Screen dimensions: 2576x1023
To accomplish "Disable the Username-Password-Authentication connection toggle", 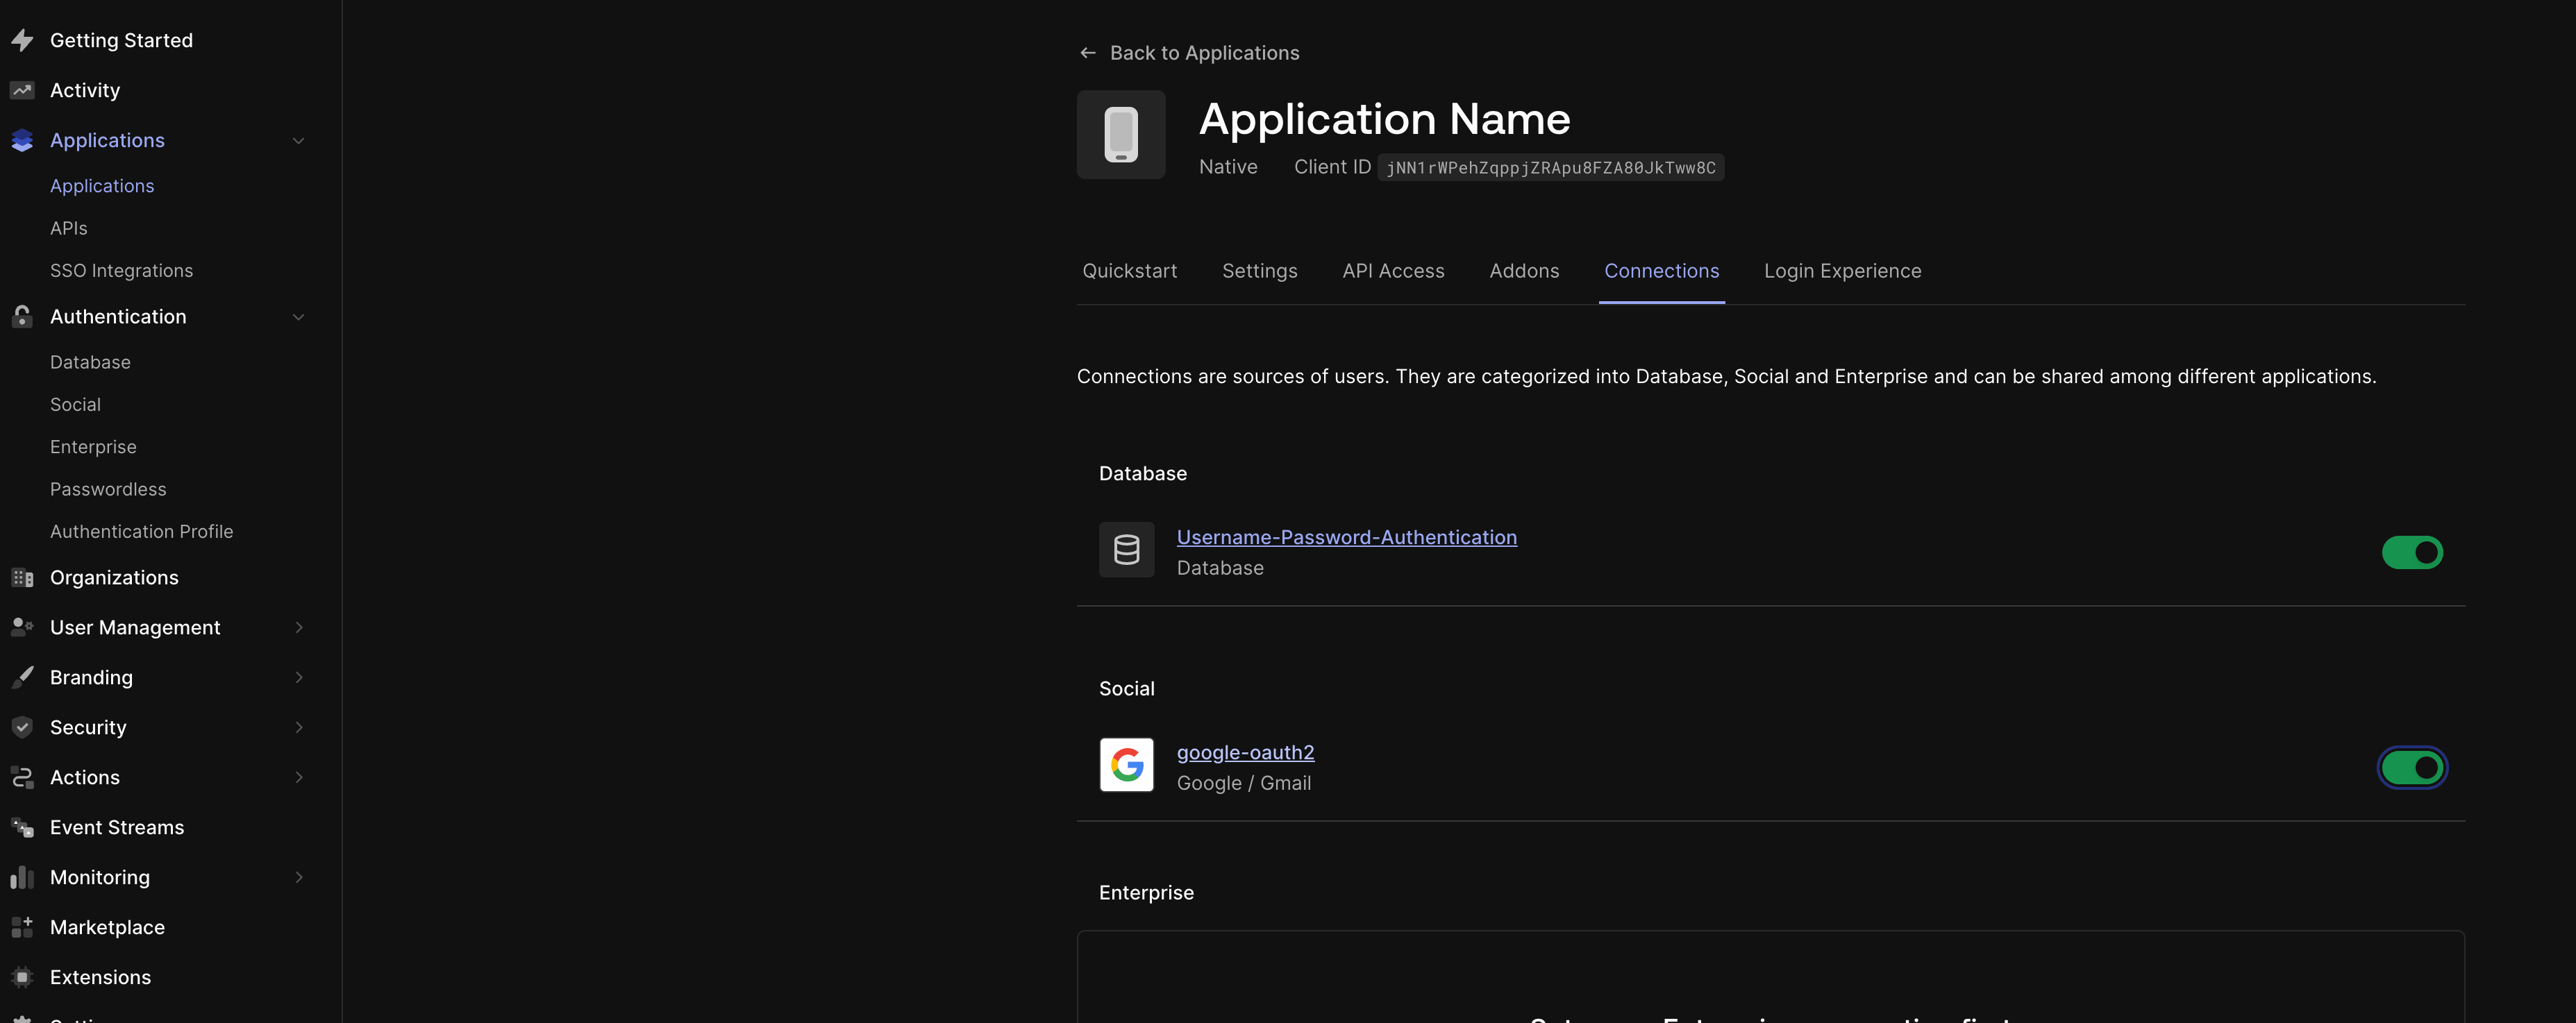I will 2412,552.
